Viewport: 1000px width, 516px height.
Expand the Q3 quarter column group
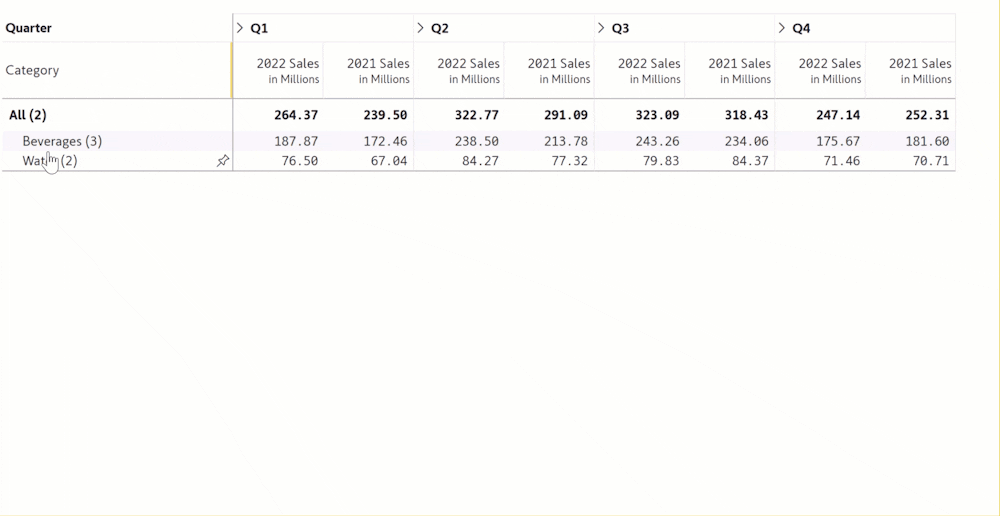click(602, 28)
